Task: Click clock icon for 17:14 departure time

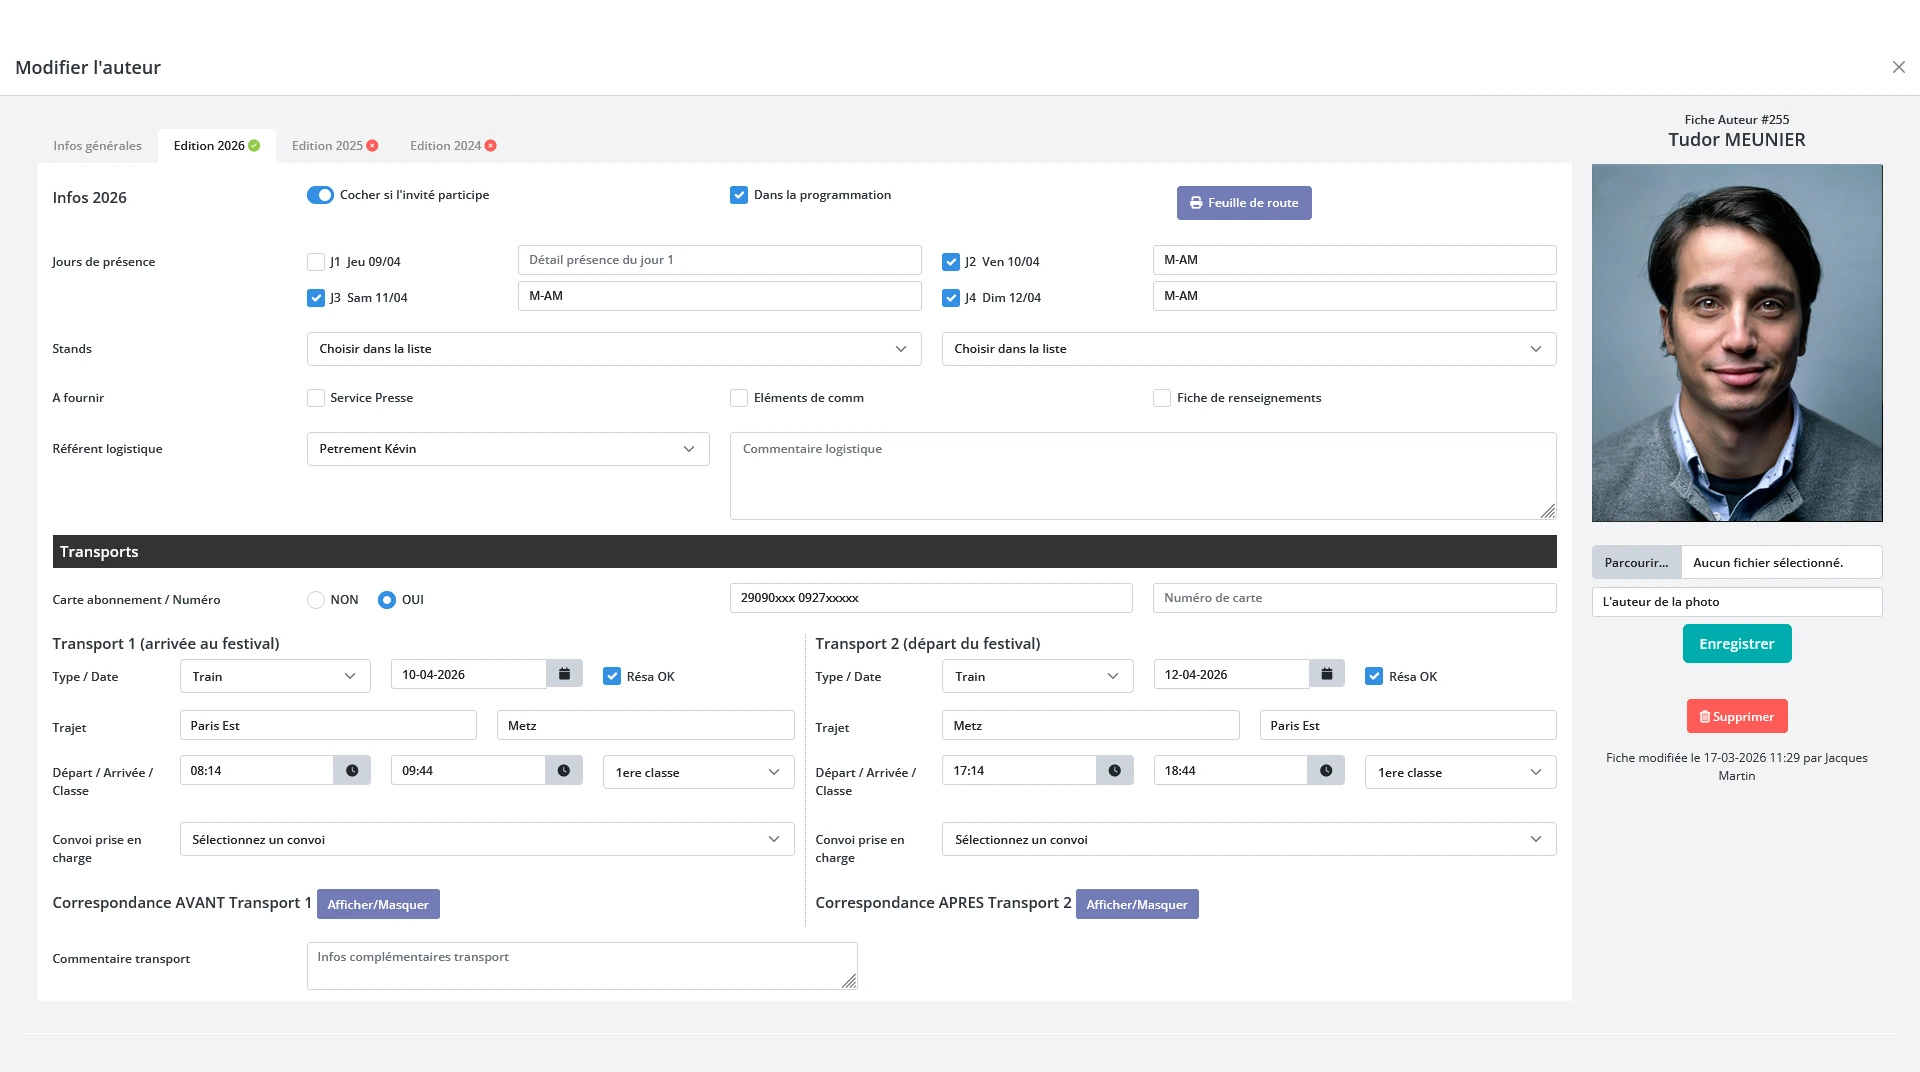Action: [1114, 771]
